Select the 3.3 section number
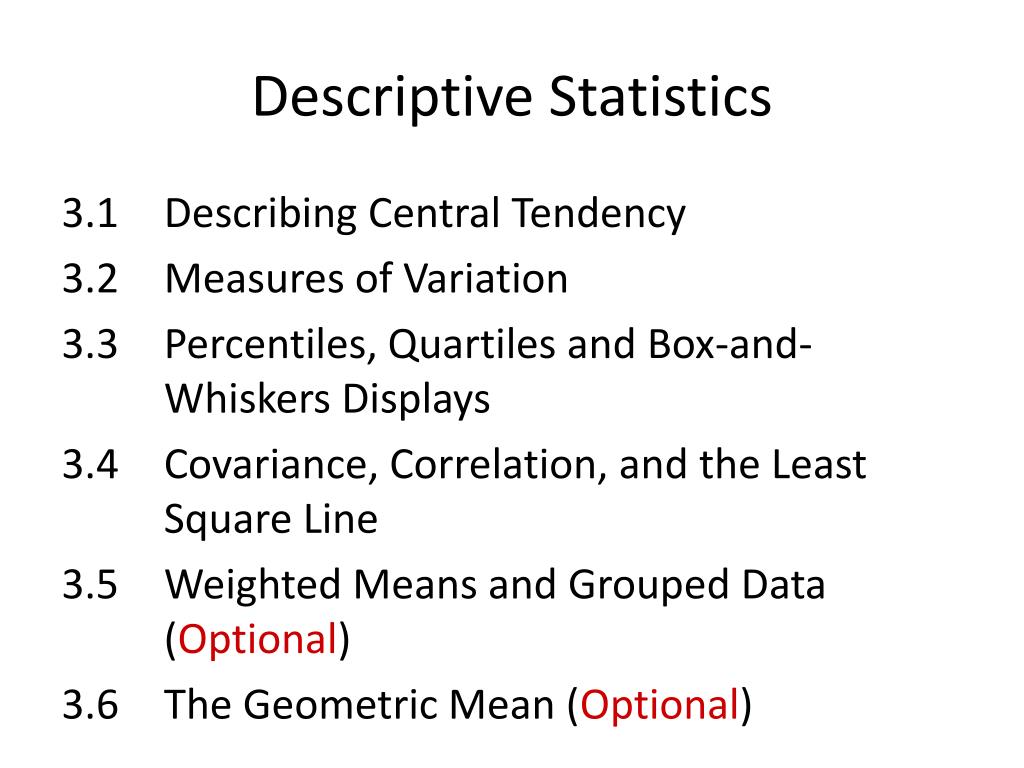 90,344
